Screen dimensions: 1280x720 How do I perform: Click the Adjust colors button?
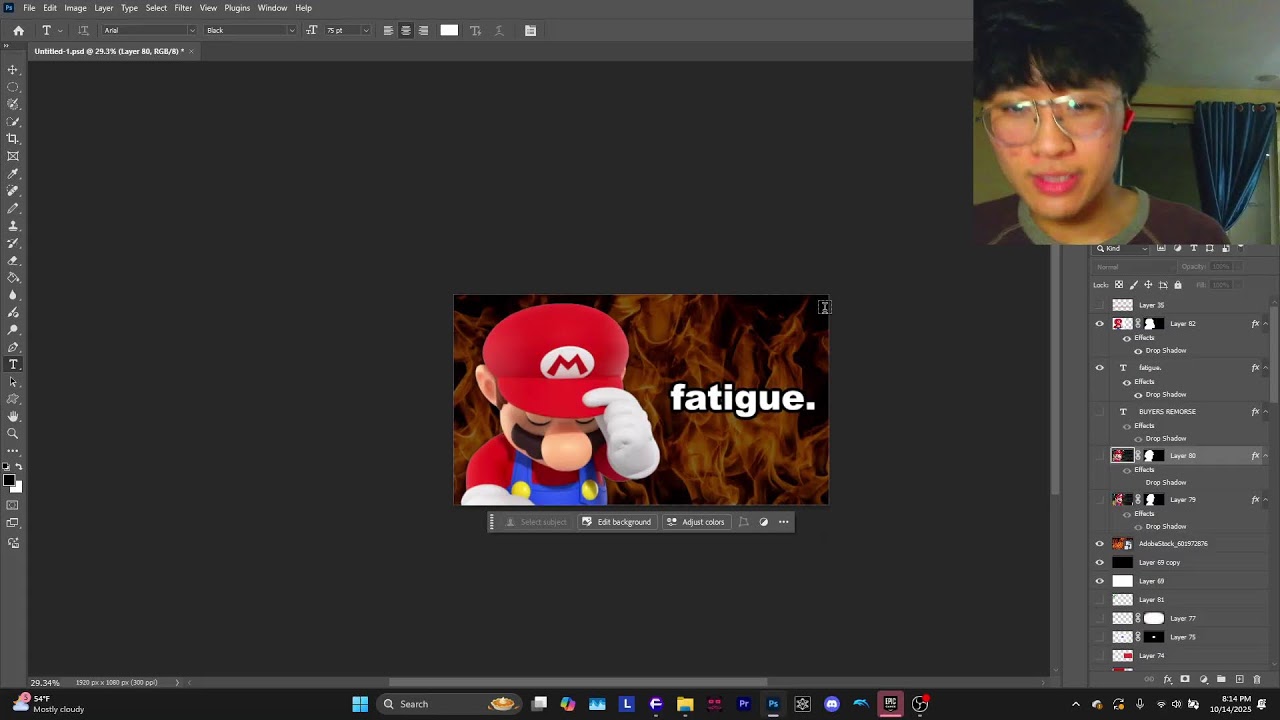click(695, 522)
